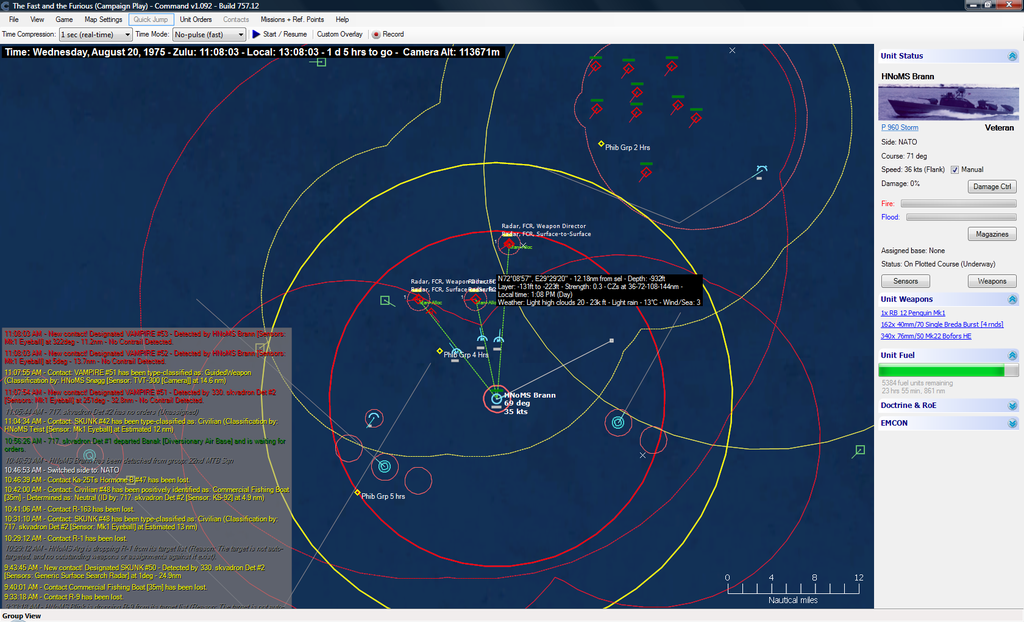This screenshot has width=1024, height=622.
Task: Expand the EMCON panel
Action: (x=1012, y=424)
